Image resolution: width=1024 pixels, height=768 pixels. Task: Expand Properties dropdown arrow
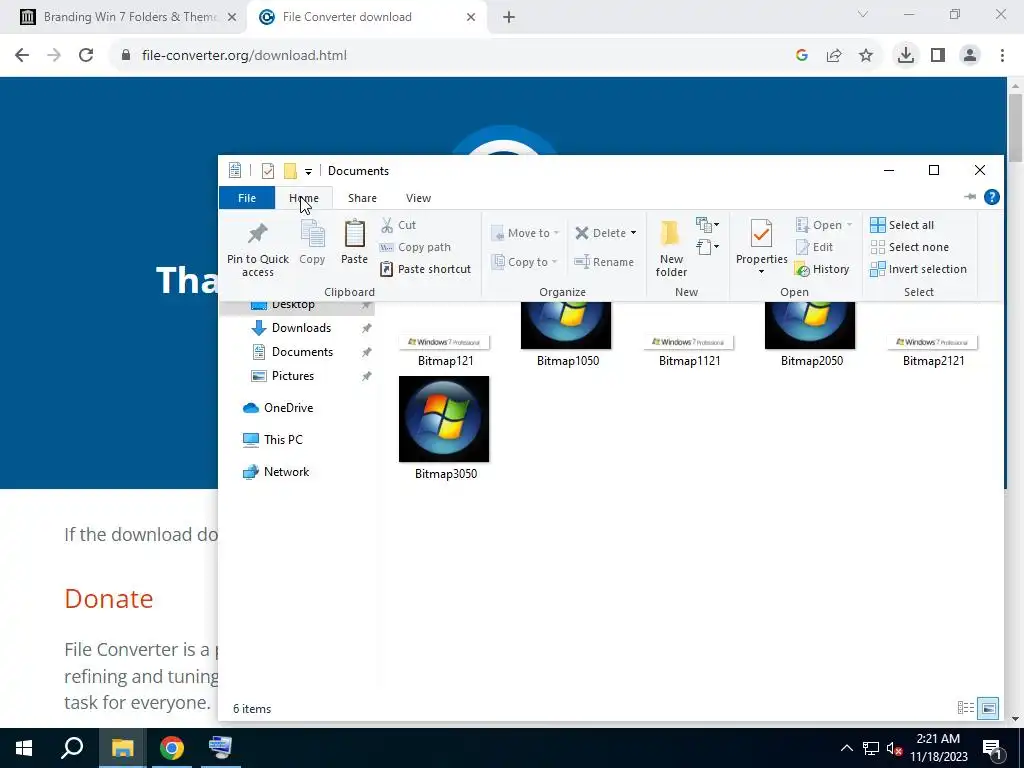[x=761, y=271]
